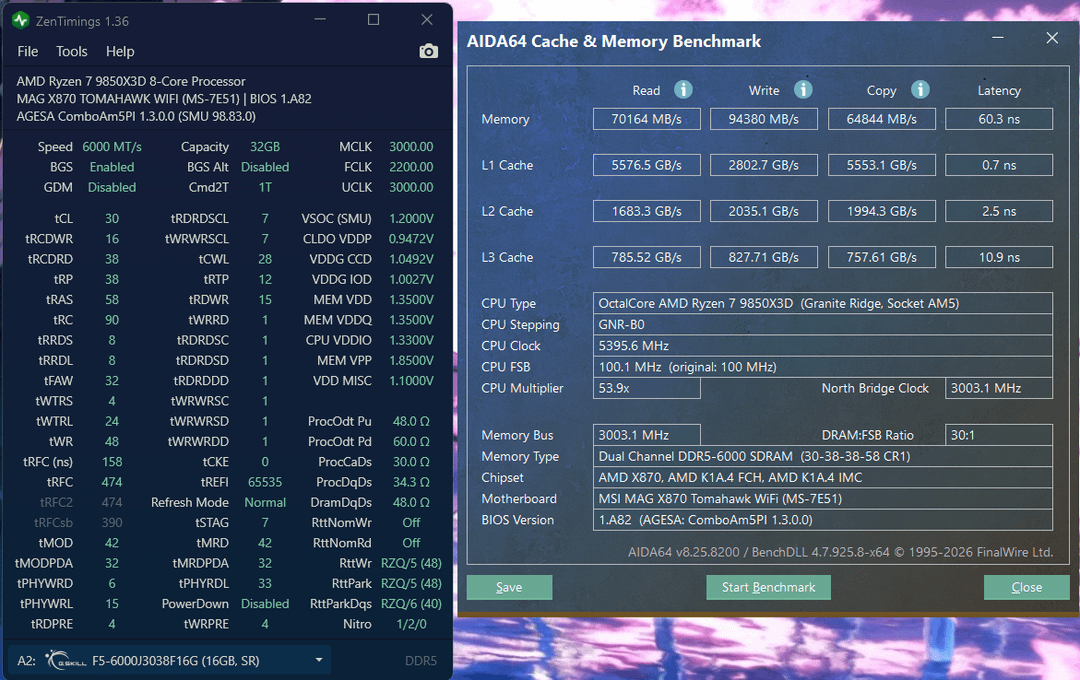Click the ZenTimings app logo icon

coord(21,20)
